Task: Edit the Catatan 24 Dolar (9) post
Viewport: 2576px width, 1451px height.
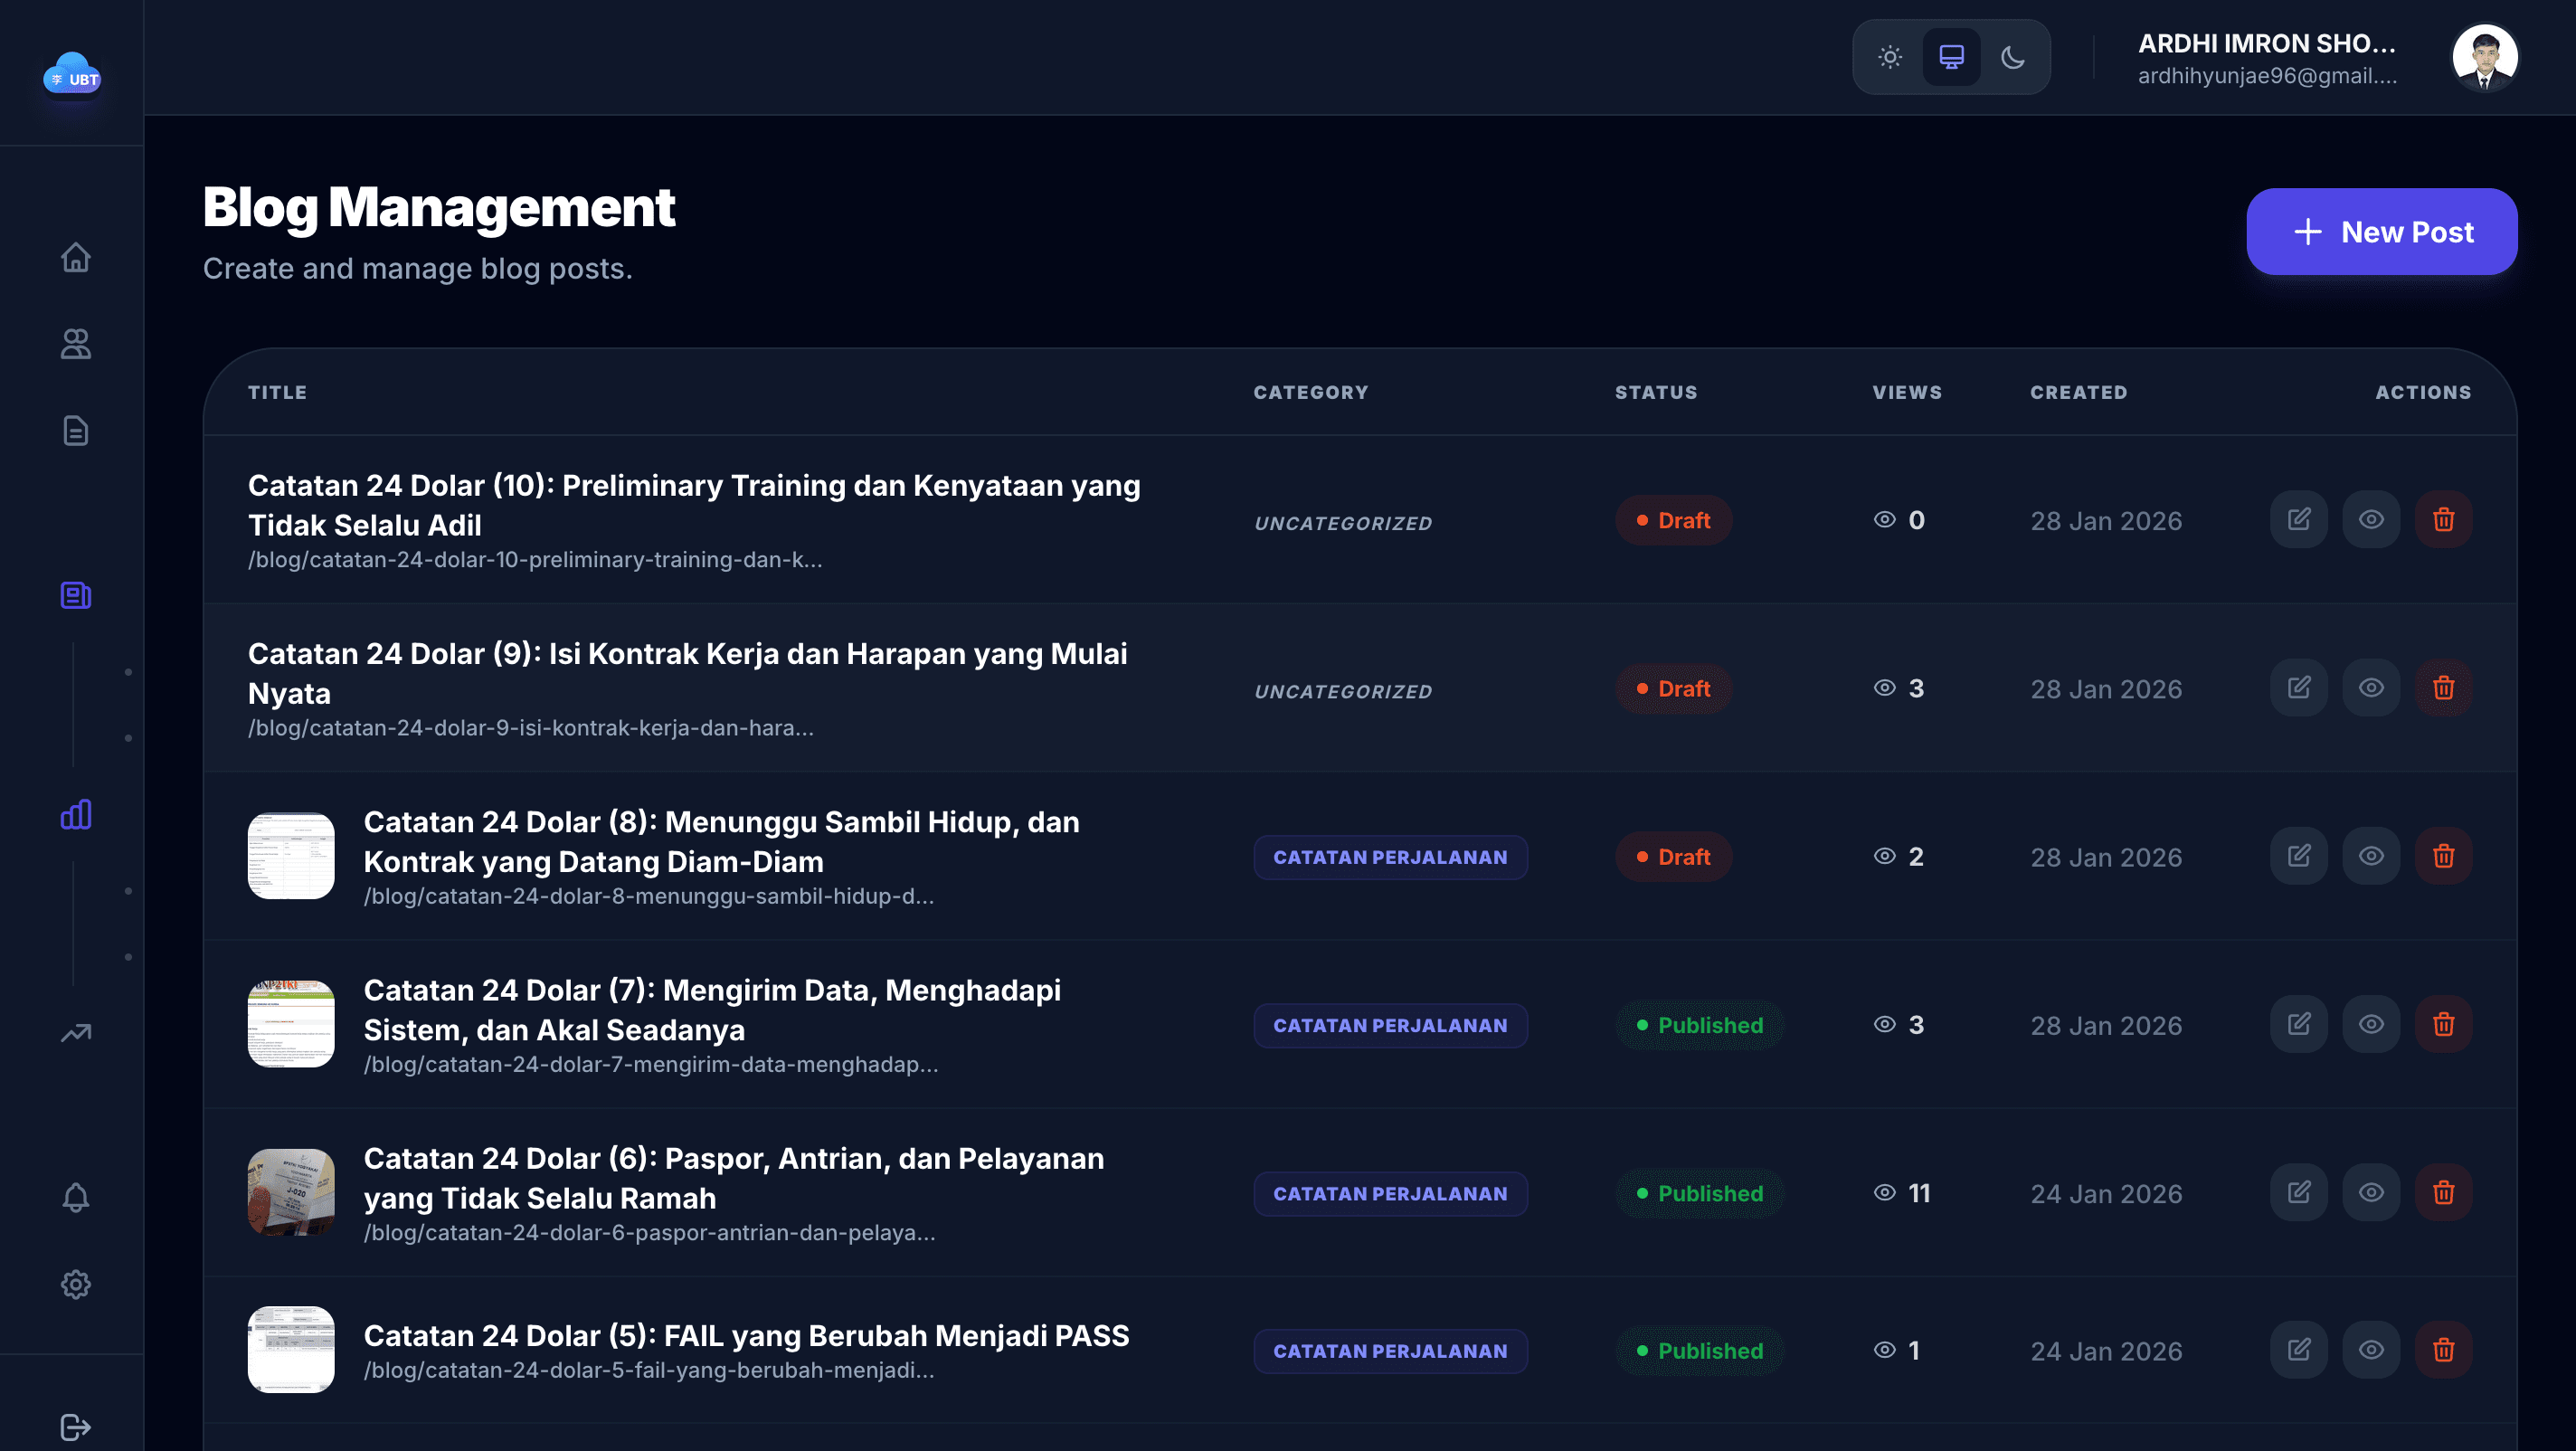Action: click(2298, 687)
